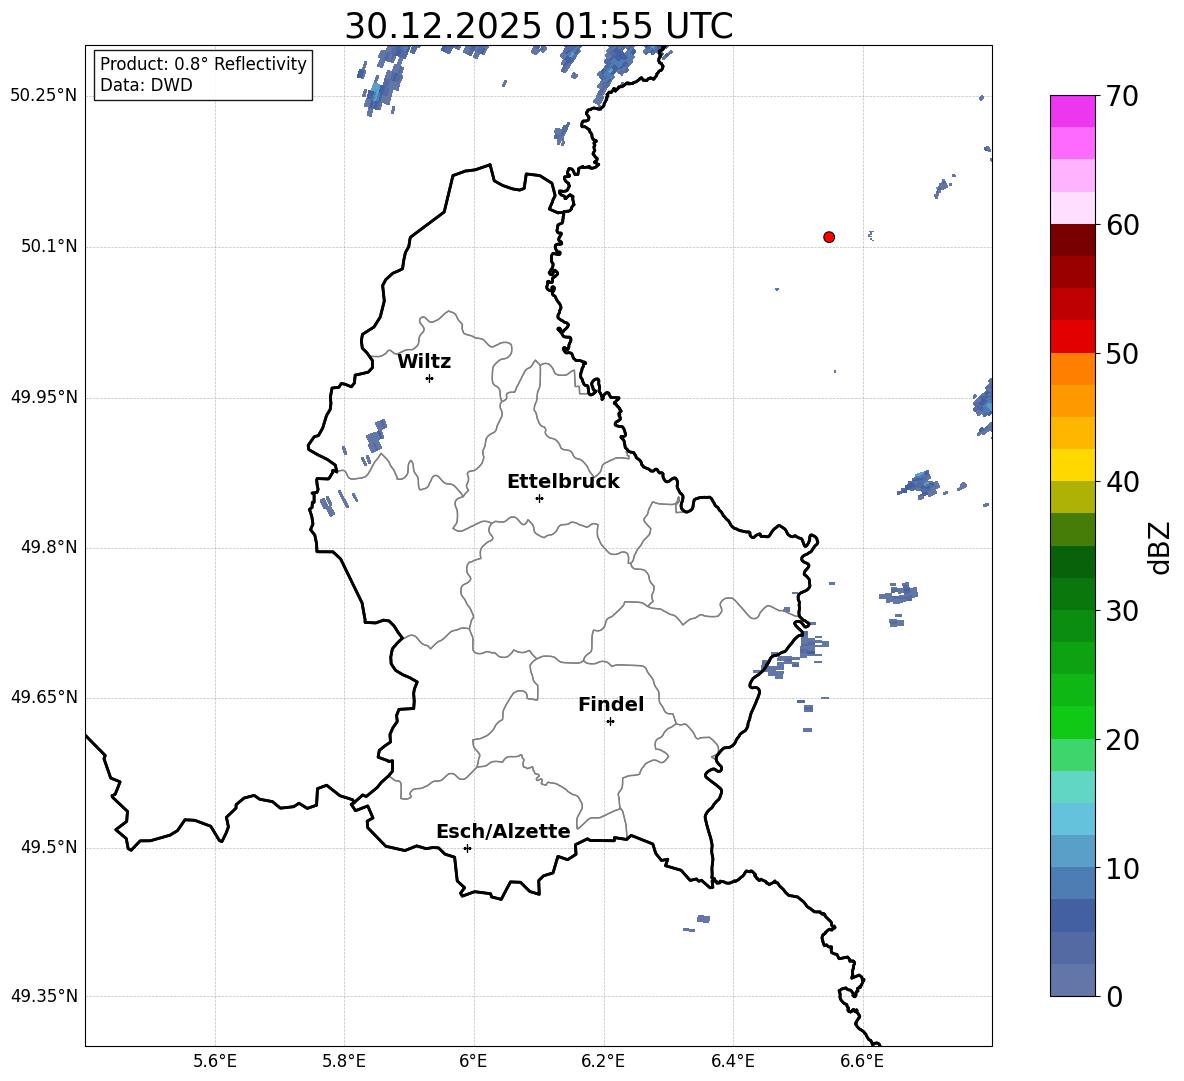Click the 70 value on colorbar
This screenshot has height=1081, width=1184.
point(1122,97)
